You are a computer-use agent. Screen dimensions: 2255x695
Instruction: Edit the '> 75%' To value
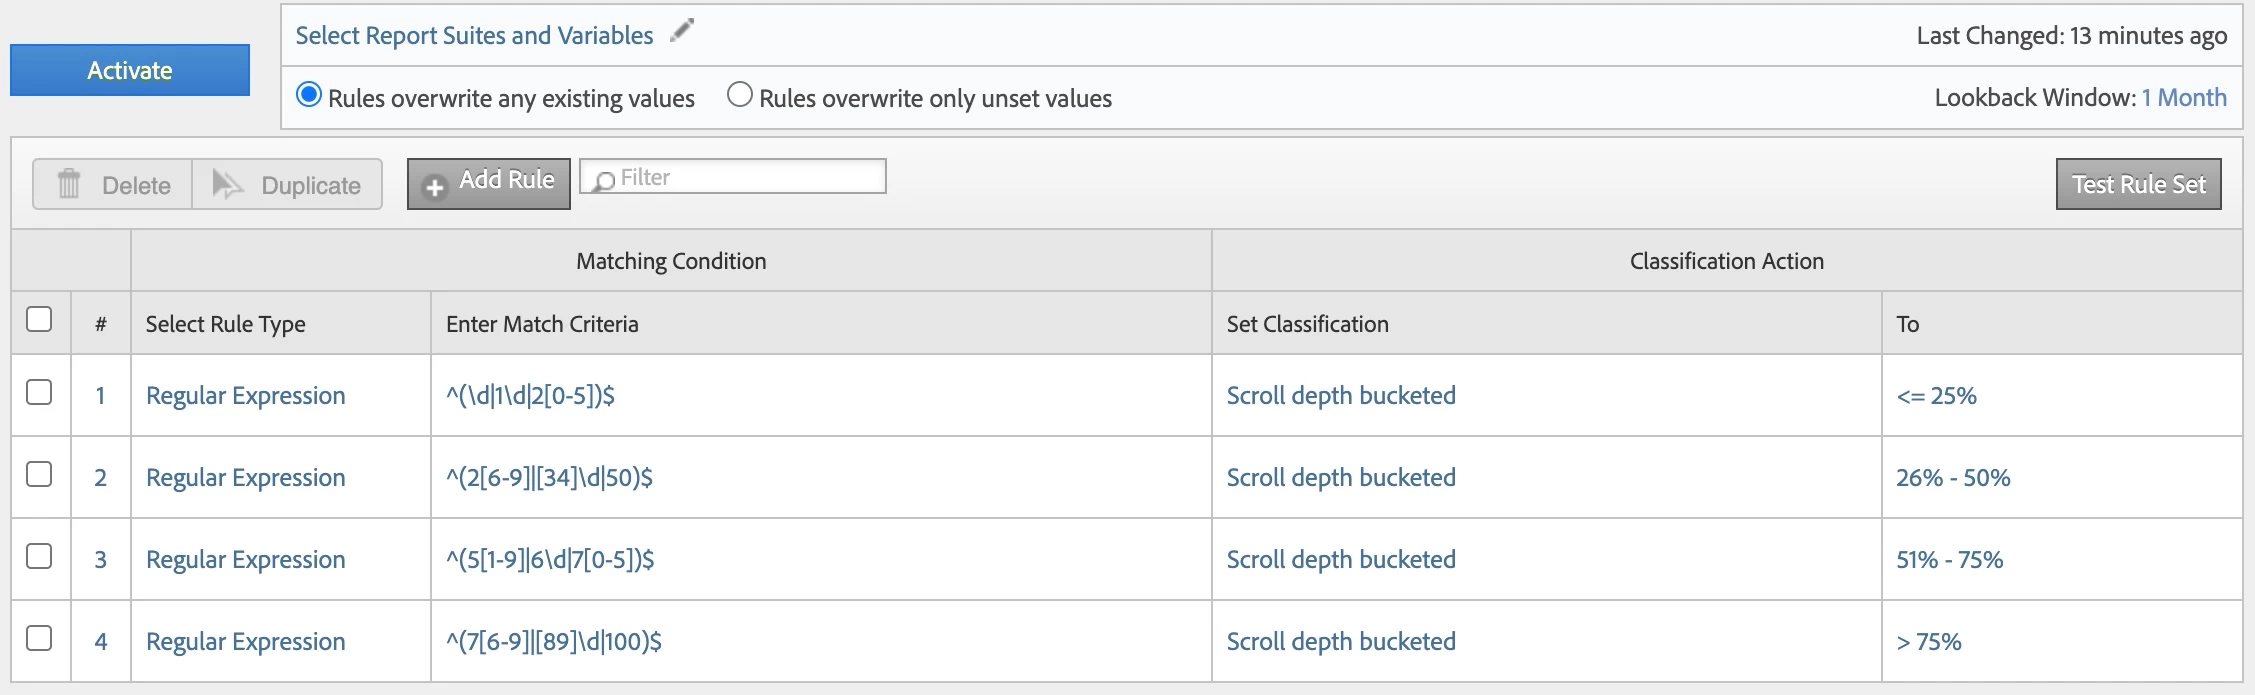1928,642
